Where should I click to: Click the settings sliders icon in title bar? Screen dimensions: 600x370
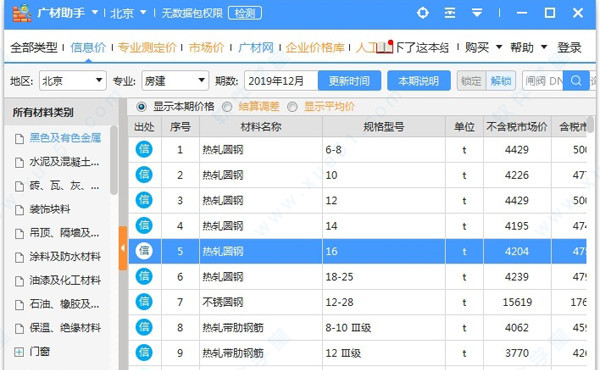(x=450, y=13)
